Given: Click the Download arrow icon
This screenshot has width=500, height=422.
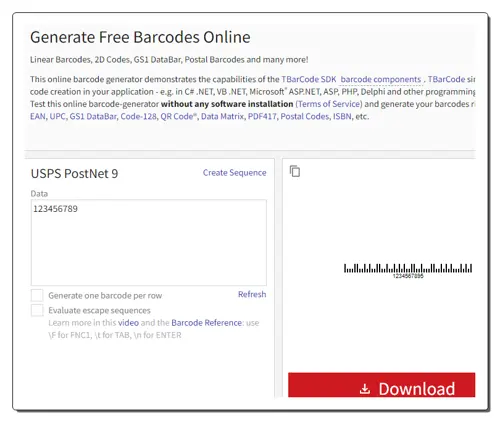Looking at the screenshot, I should tap(365, 389).
